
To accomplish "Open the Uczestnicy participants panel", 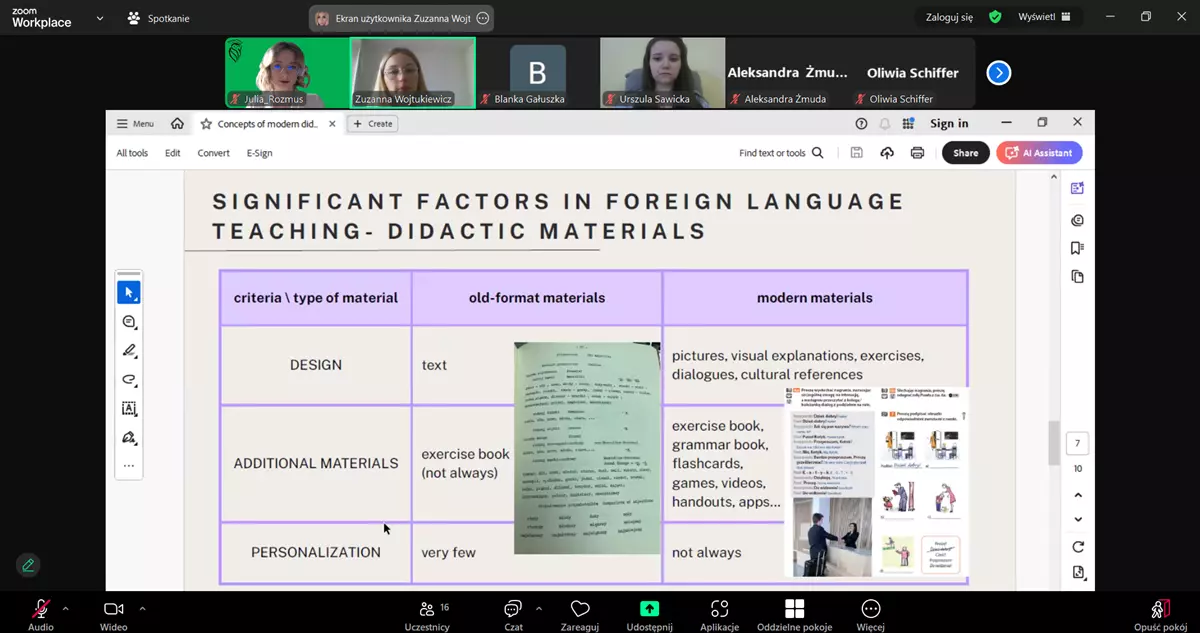I will pos(427,609).
